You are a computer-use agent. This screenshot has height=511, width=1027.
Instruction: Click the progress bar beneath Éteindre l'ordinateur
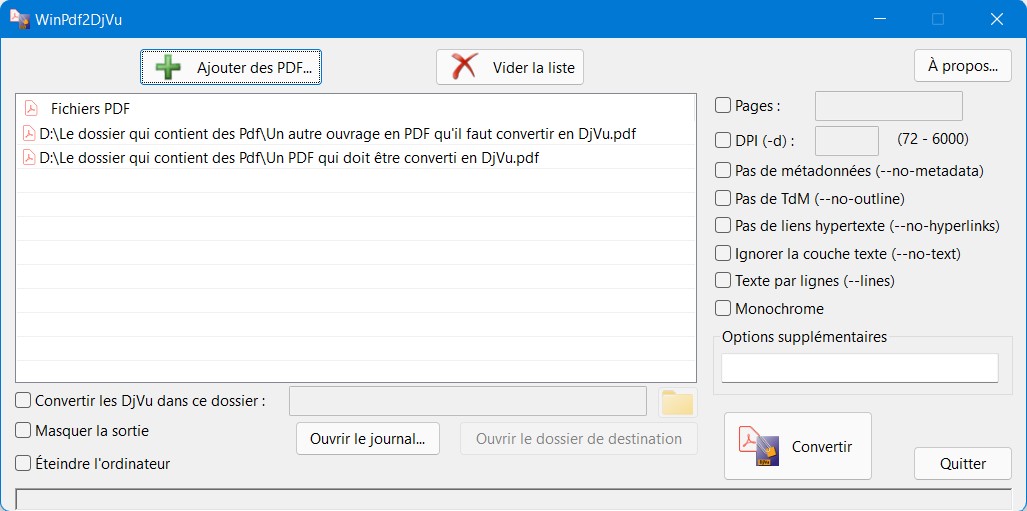(x=514, y=499)
